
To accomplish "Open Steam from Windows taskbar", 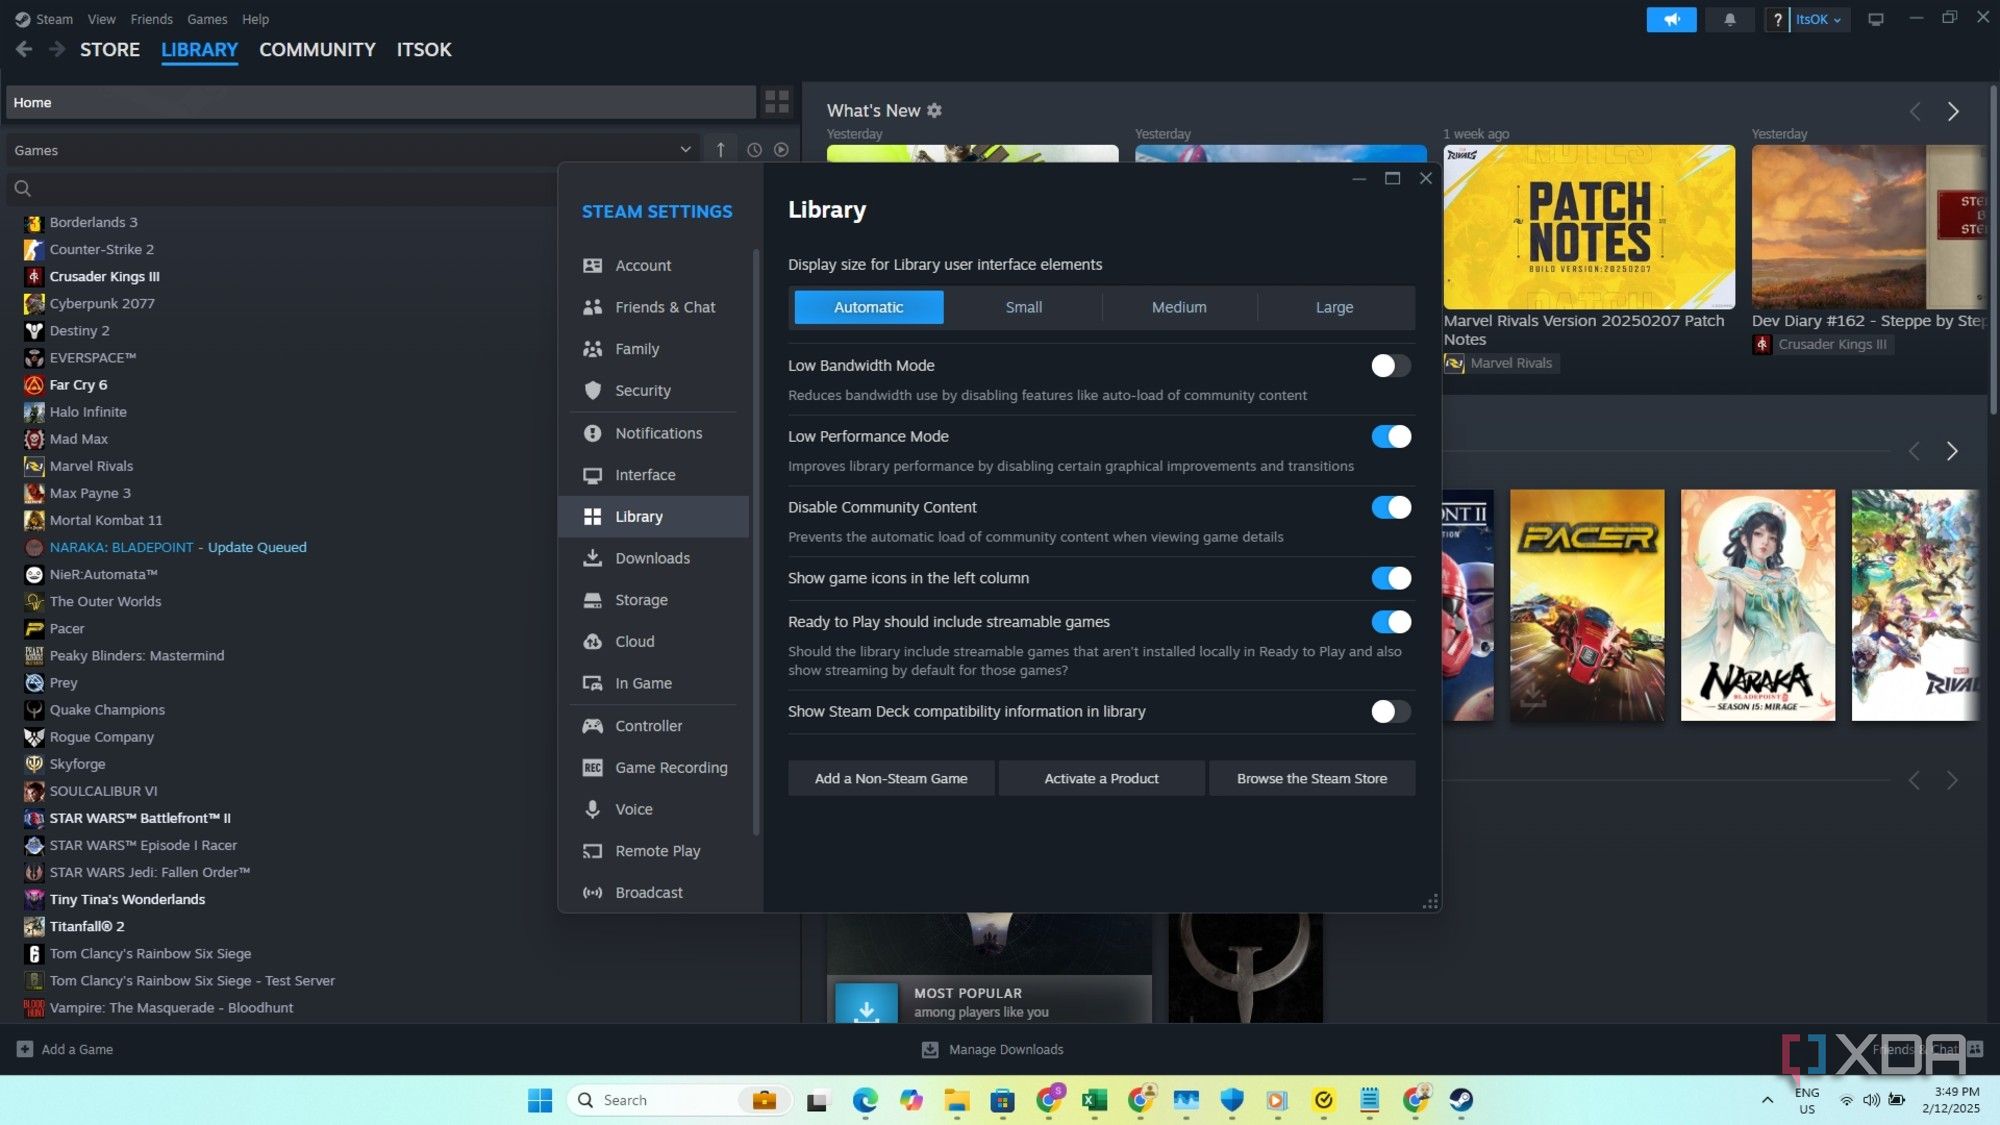I will 1460,1100.
